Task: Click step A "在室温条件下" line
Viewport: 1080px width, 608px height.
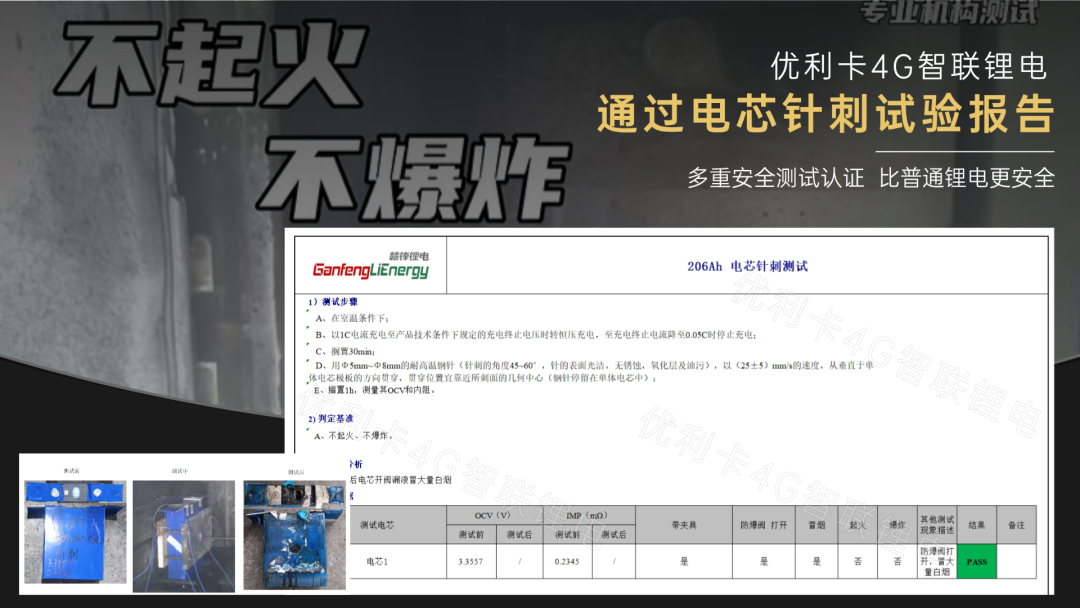Action: coord(352,318)
